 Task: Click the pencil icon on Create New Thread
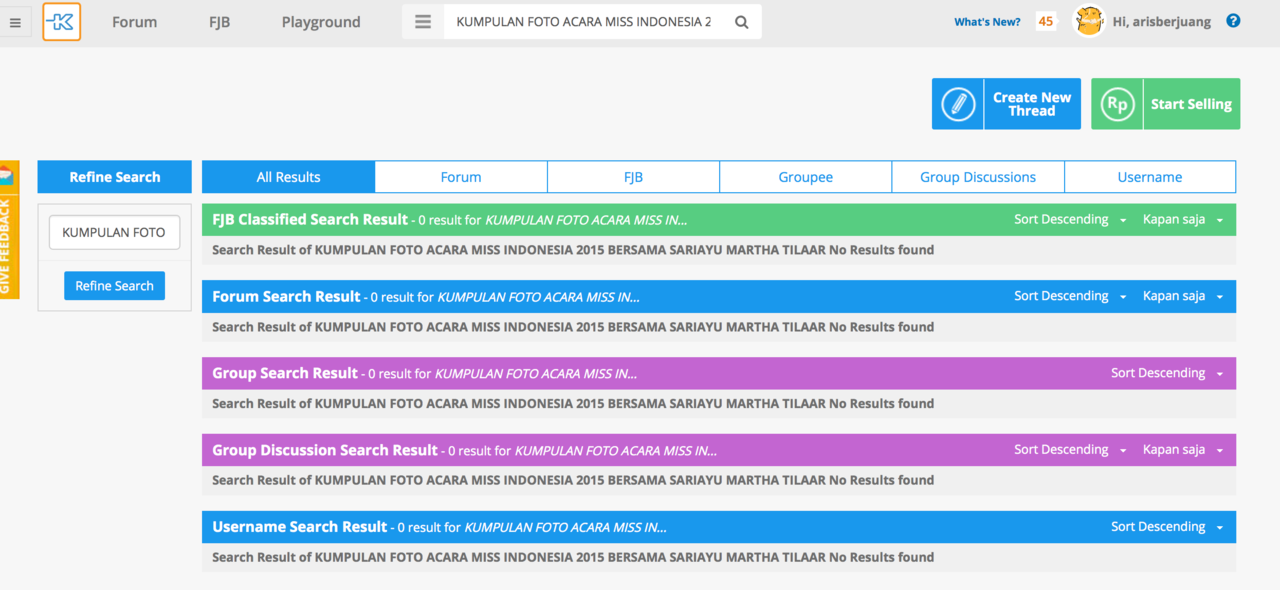[958, 104]
